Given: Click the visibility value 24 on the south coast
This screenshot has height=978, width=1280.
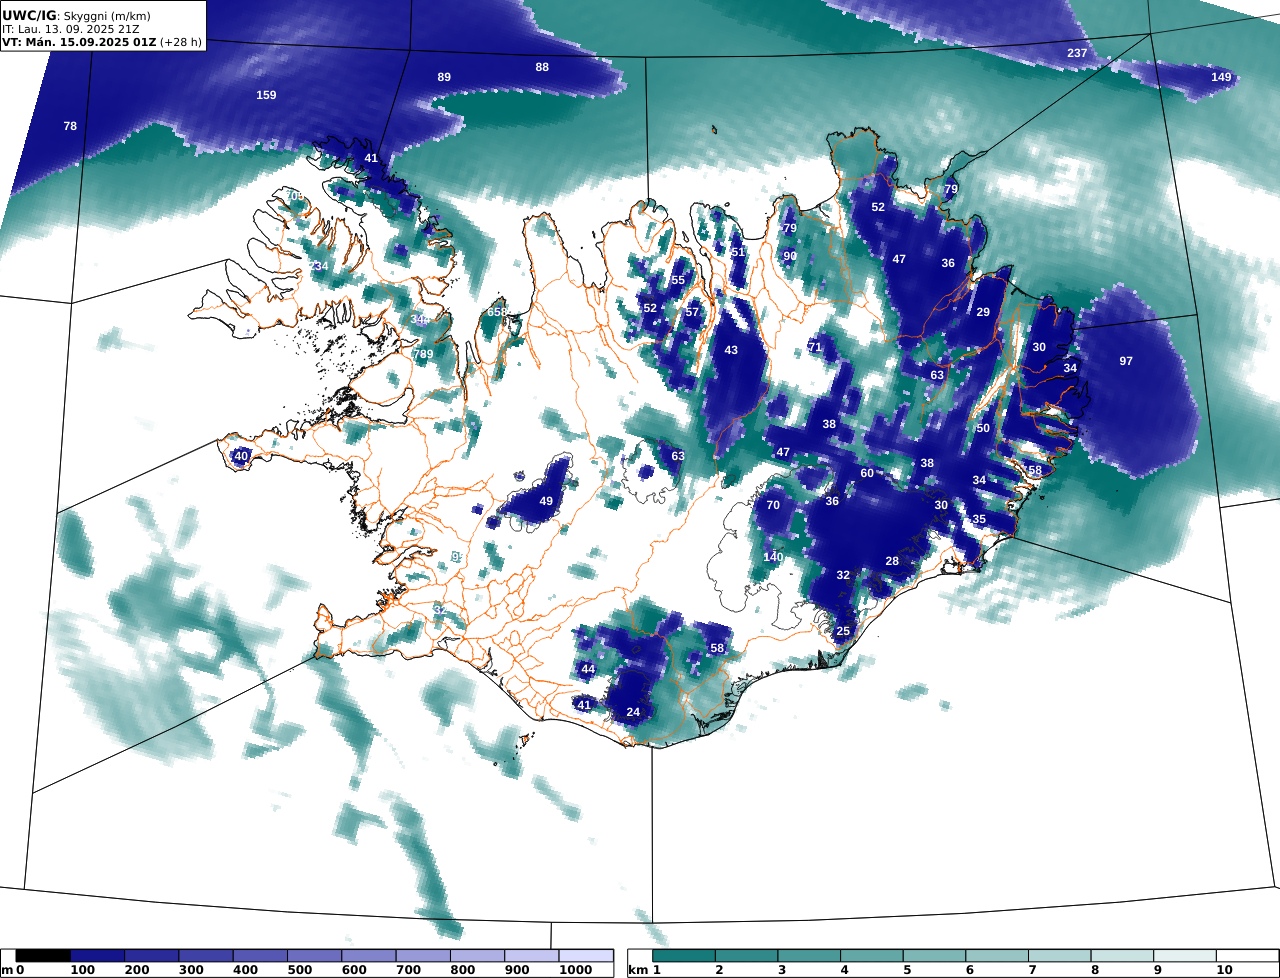Looking at the screenshot, I should click(633, 712).
